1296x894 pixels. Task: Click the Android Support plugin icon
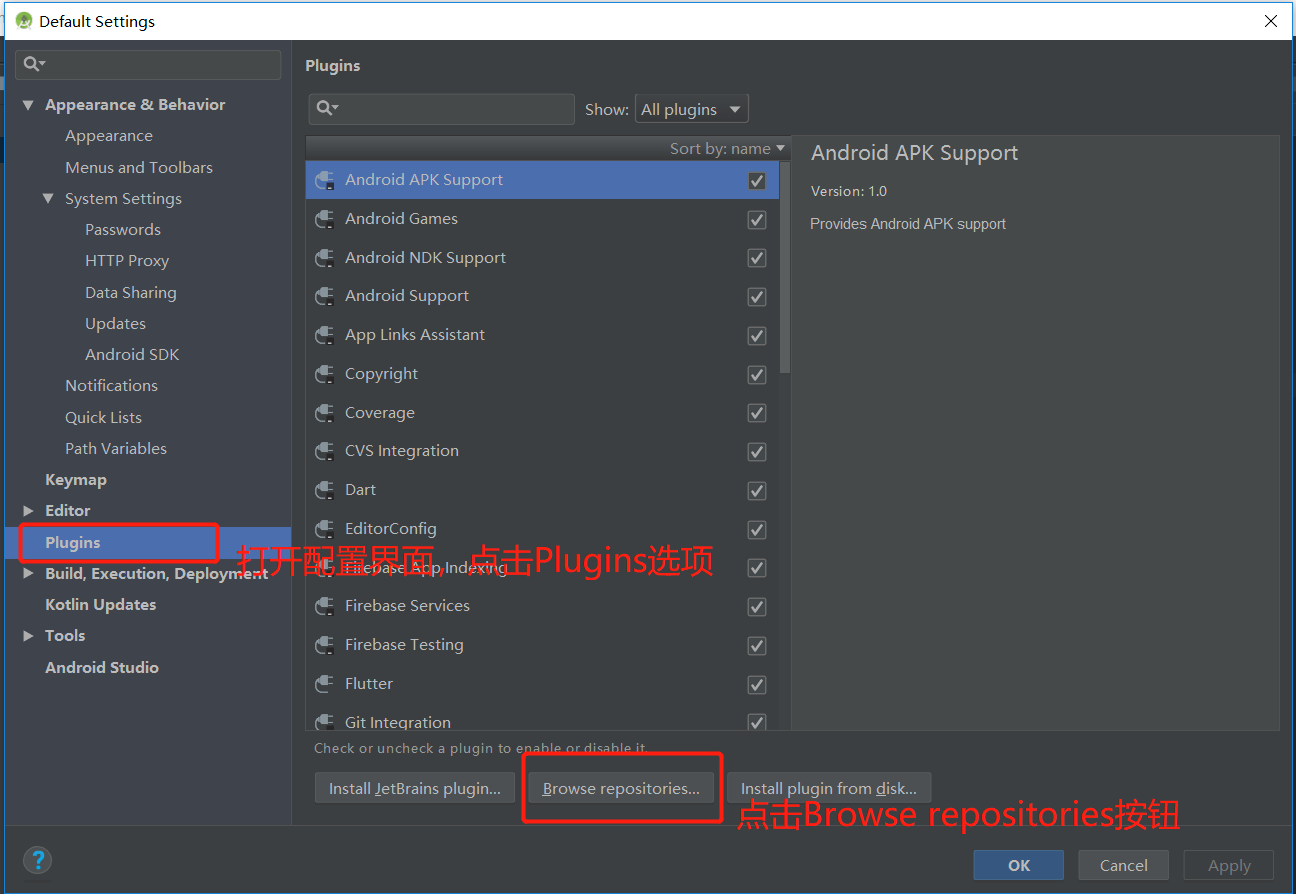click(324, 296)
